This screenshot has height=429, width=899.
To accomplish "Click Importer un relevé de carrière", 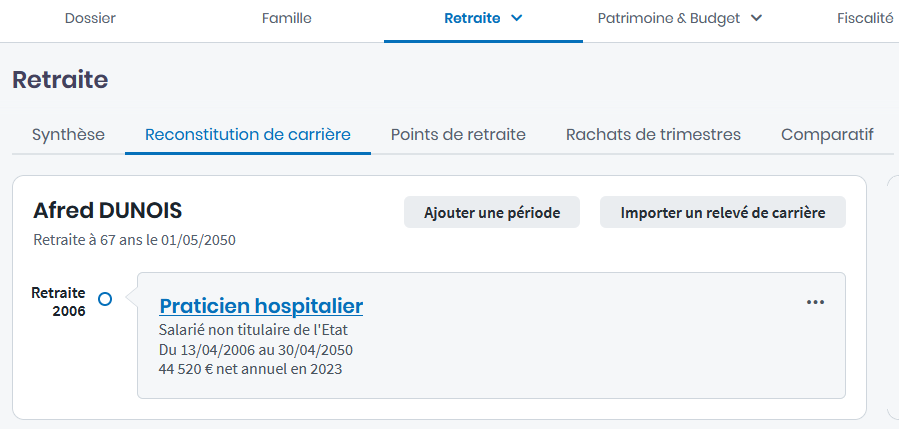I will click(722, 213).
